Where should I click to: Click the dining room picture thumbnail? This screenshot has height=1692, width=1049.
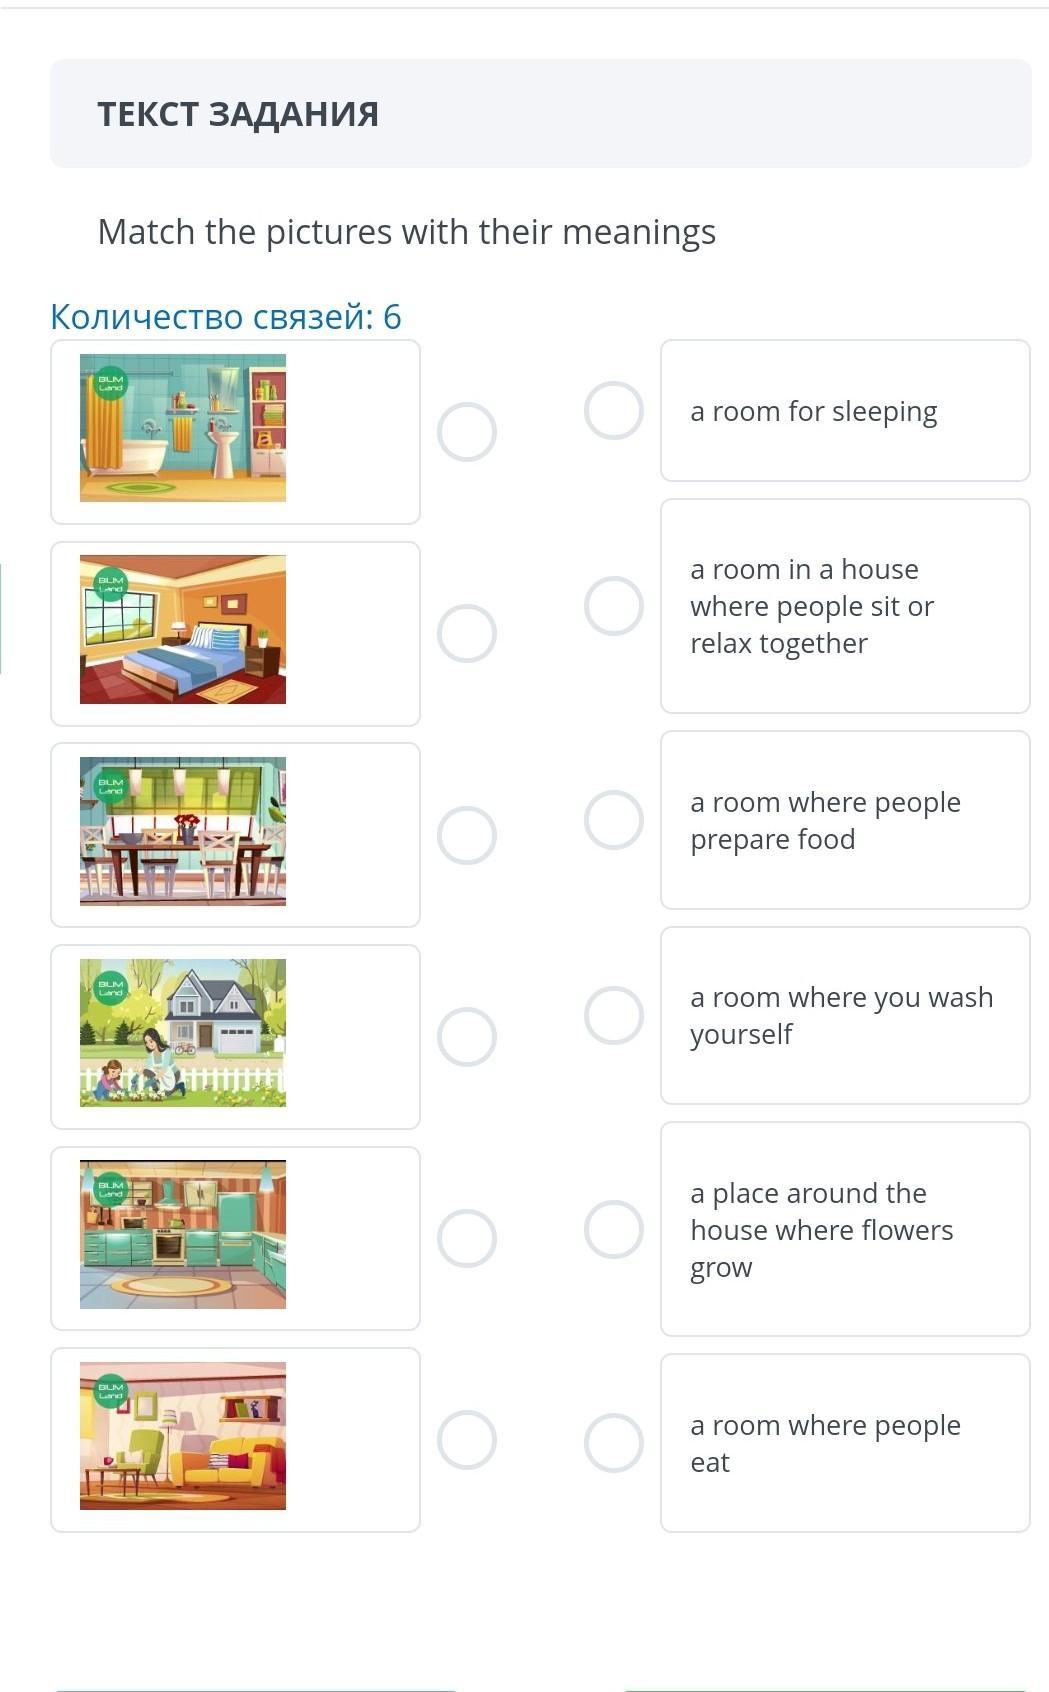tap(183, 832)
